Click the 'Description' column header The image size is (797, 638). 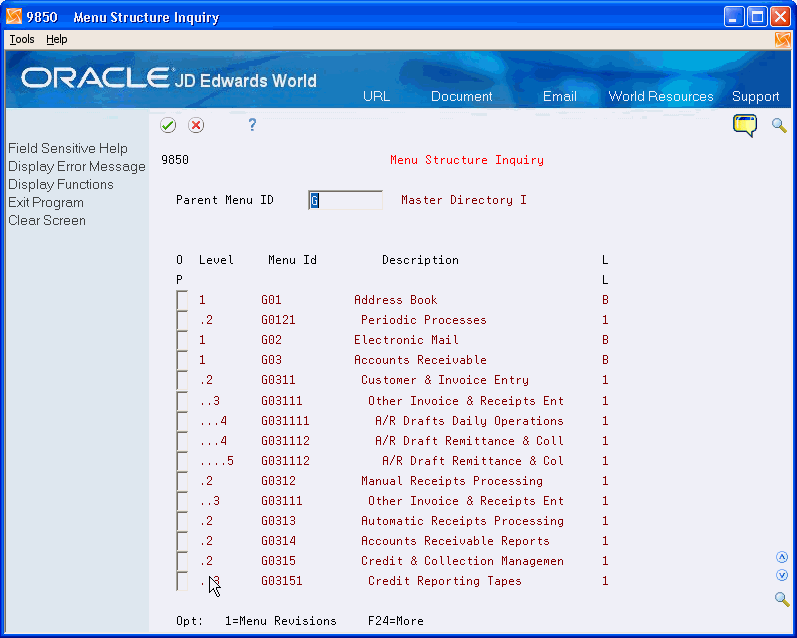tap(420, 260)
